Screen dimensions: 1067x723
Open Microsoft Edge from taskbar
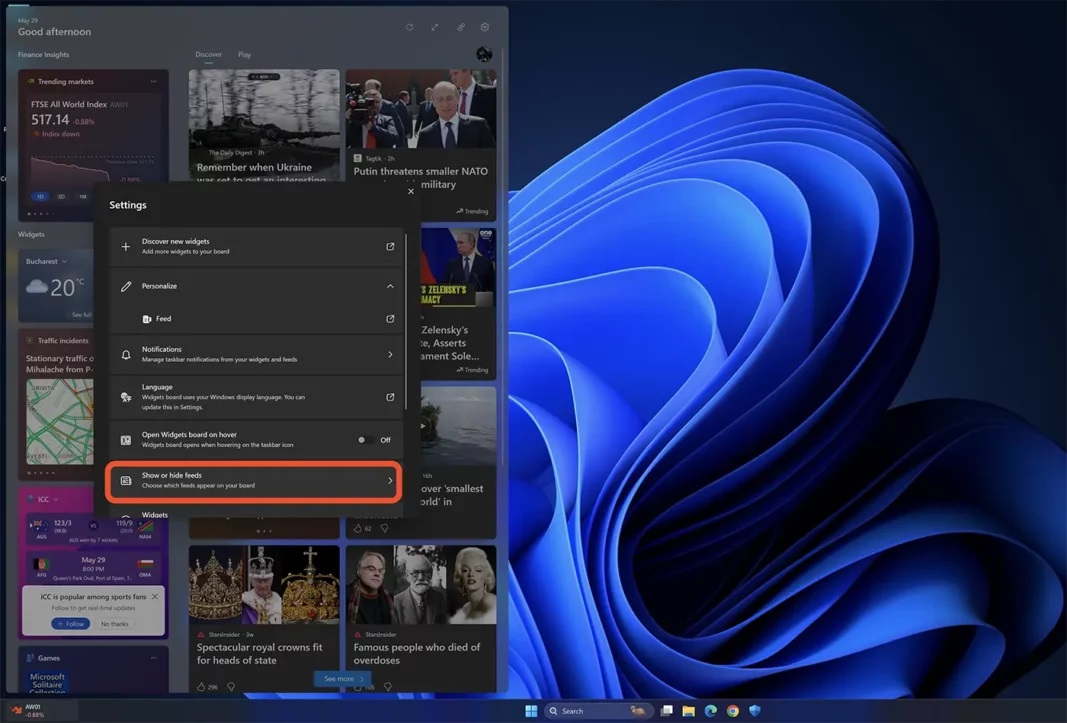coord(711,711)
